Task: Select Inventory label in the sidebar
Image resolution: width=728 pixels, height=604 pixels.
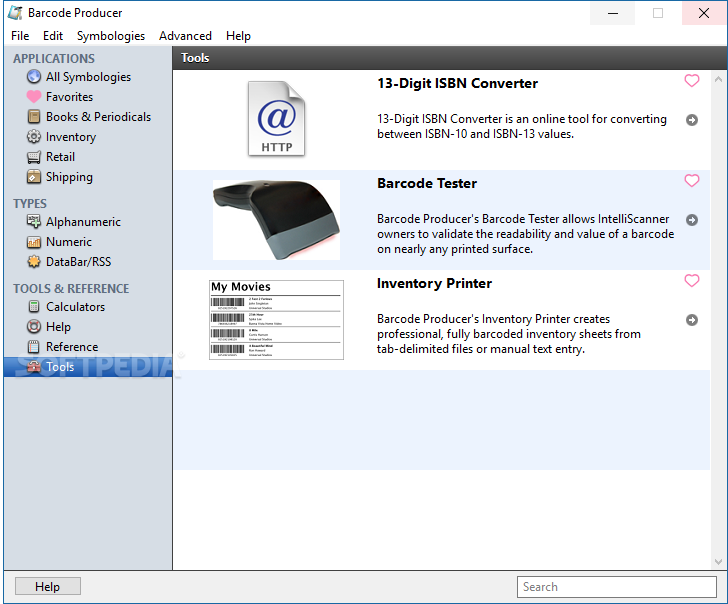Action: (x=71, y=137)
